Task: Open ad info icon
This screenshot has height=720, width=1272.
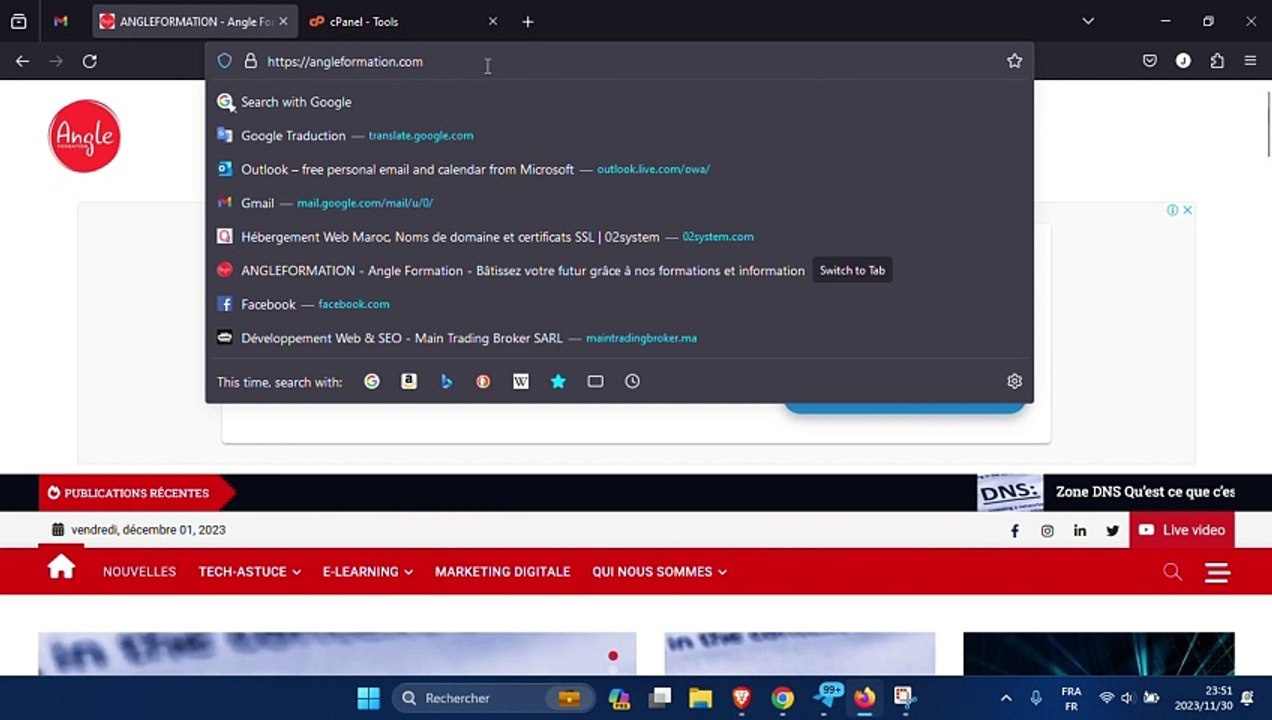Action: tap(1172, 210)
